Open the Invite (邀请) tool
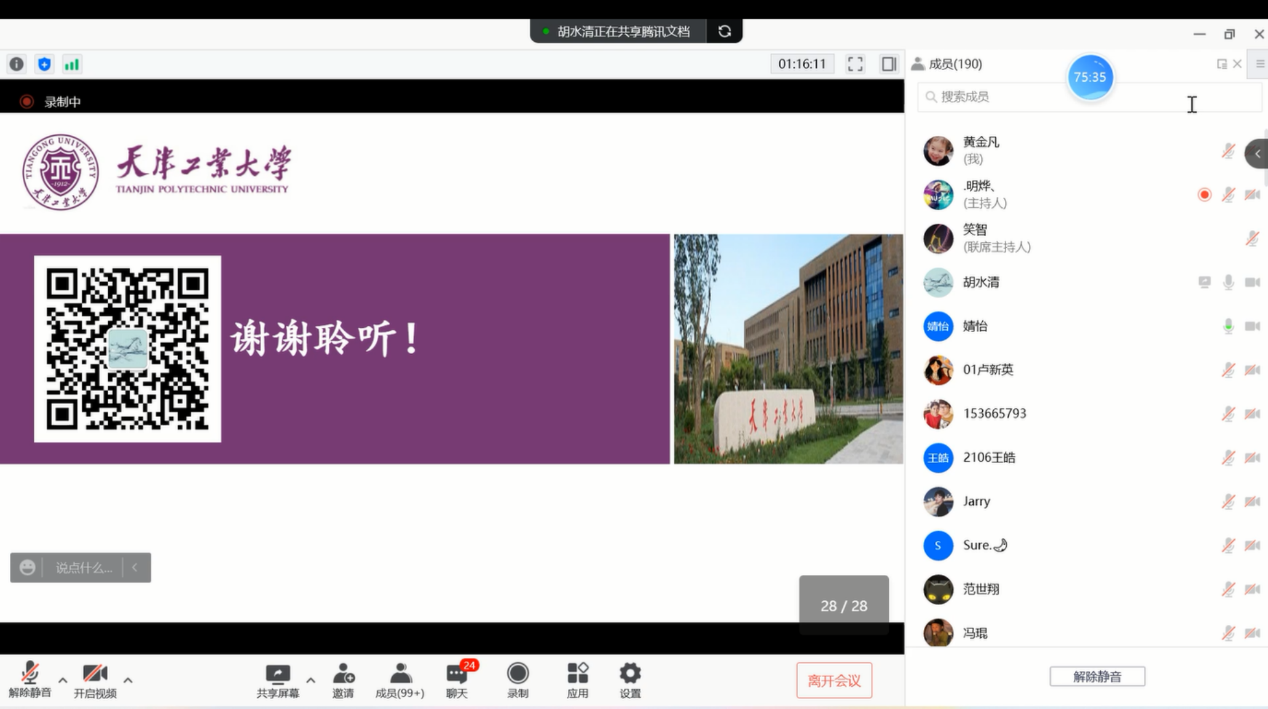1268x709 pixels. [343, 681]
